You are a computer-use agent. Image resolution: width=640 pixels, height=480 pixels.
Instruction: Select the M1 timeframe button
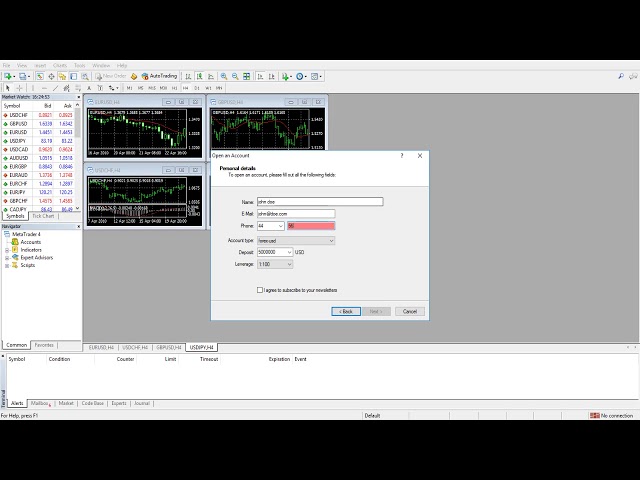click(x=129, y=87)
